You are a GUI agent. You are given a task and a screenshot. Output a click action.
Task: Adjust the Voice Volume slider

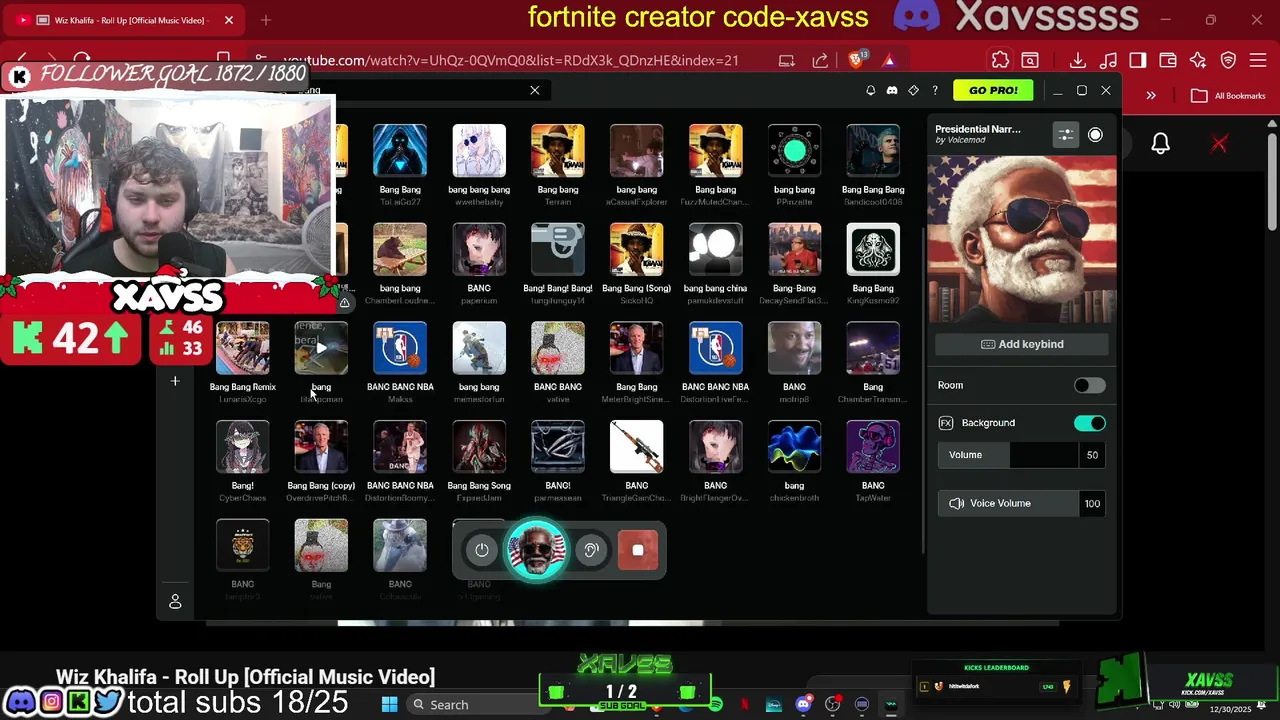[x=1008, y=503]
